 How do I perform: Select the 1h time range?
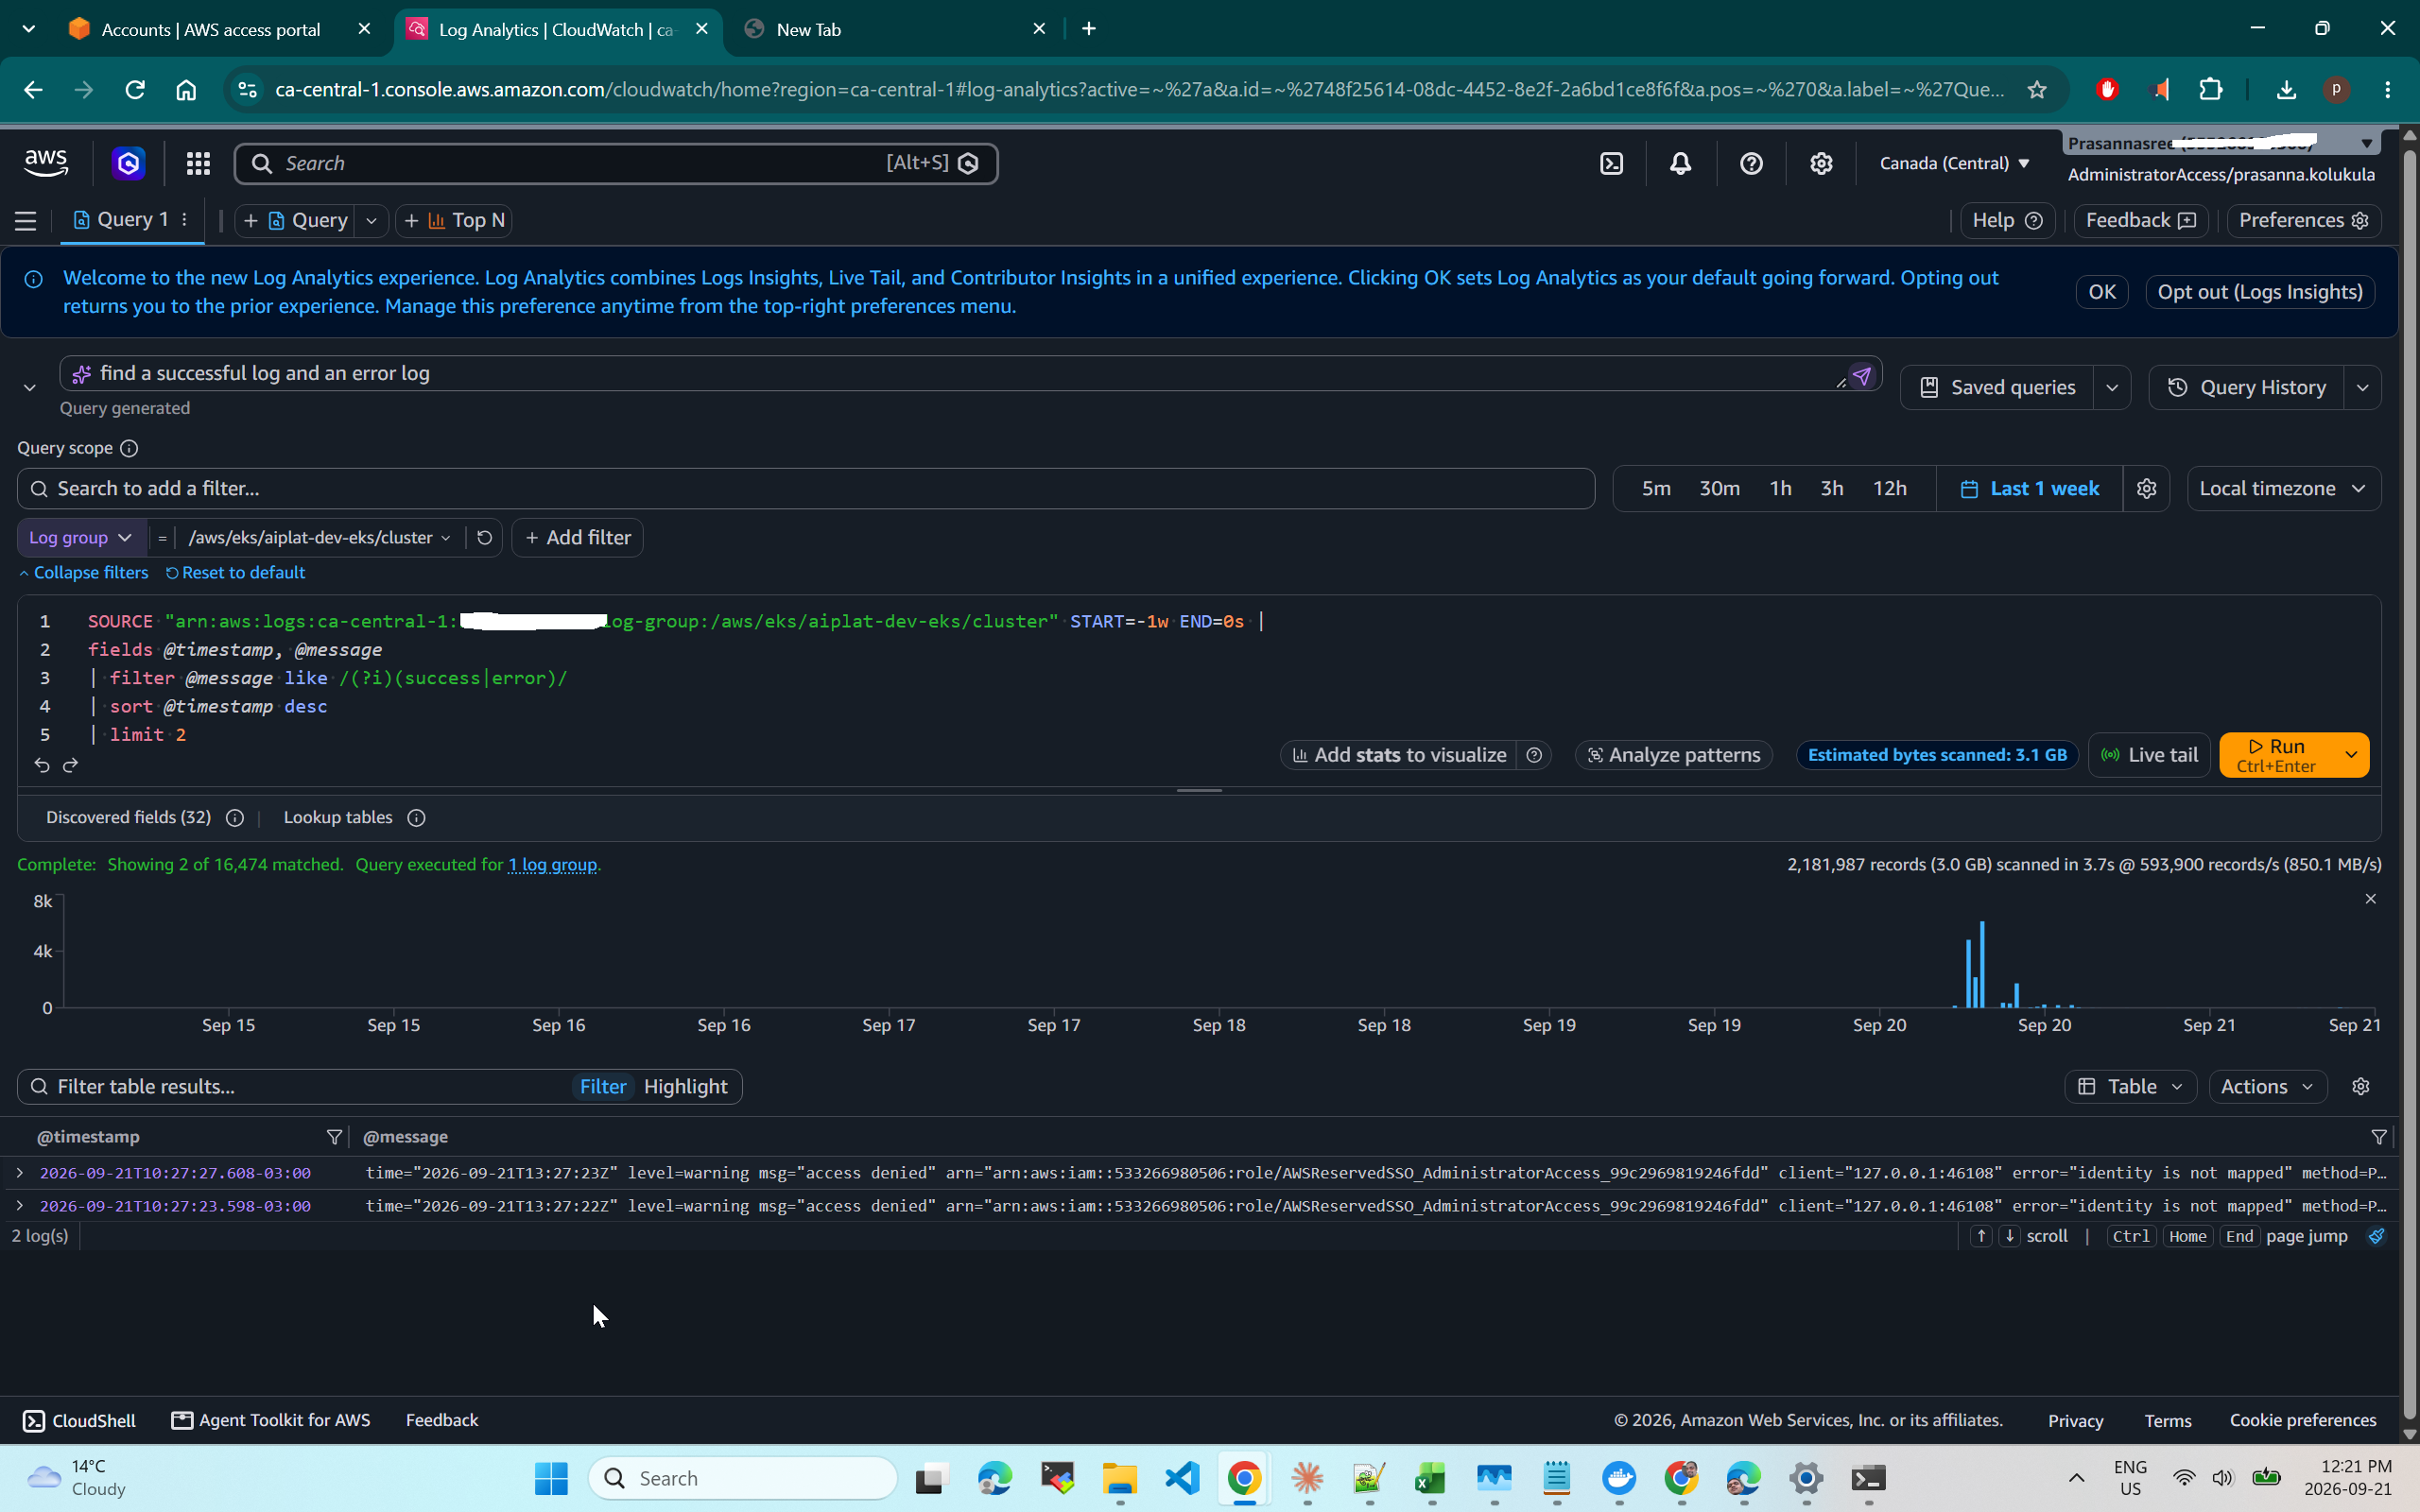pos(1780,488)
